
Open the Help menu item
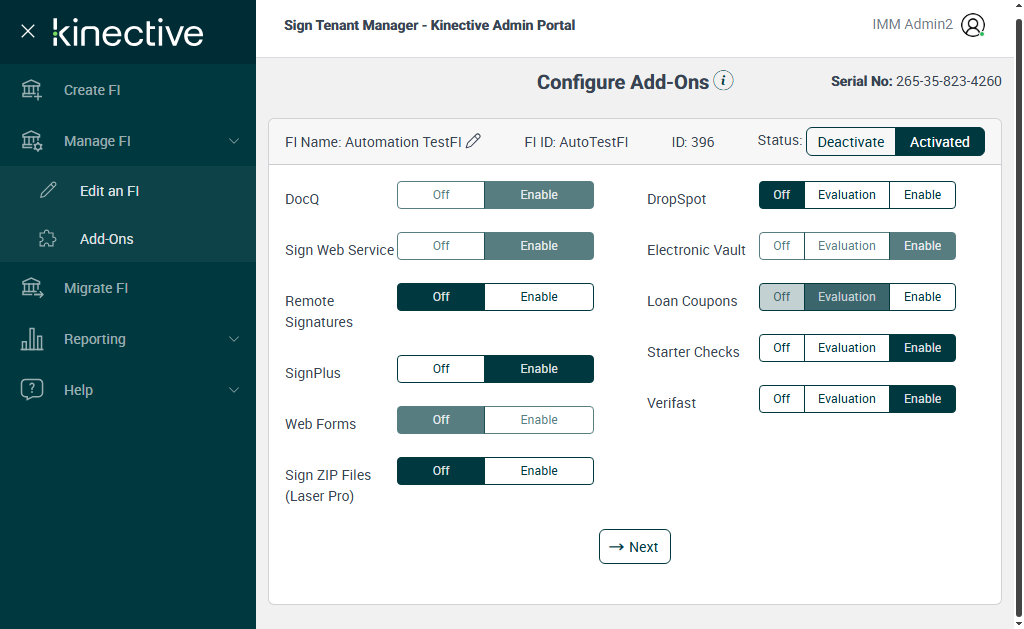pos(128,390)
